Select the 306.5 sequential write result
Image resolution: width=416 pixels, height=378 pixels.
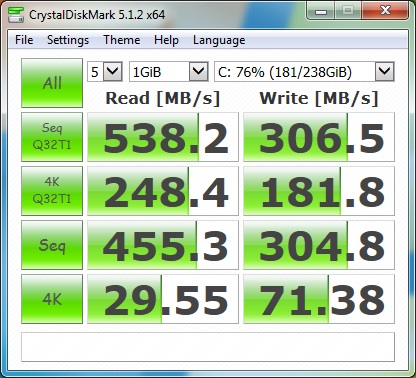[319, 137]
